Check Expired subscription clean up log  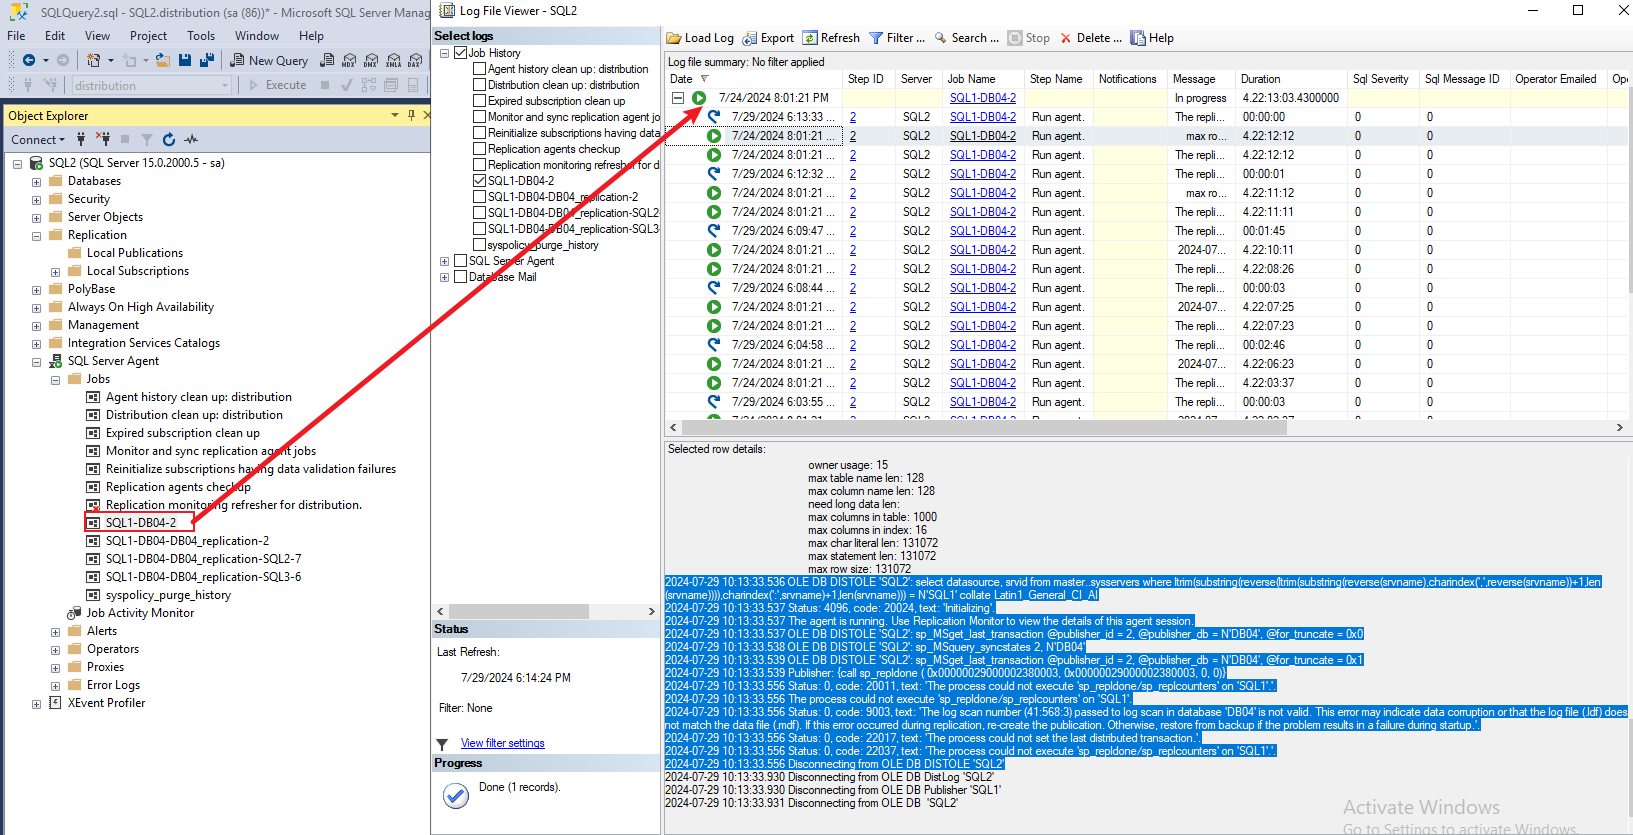coord(480,101)
